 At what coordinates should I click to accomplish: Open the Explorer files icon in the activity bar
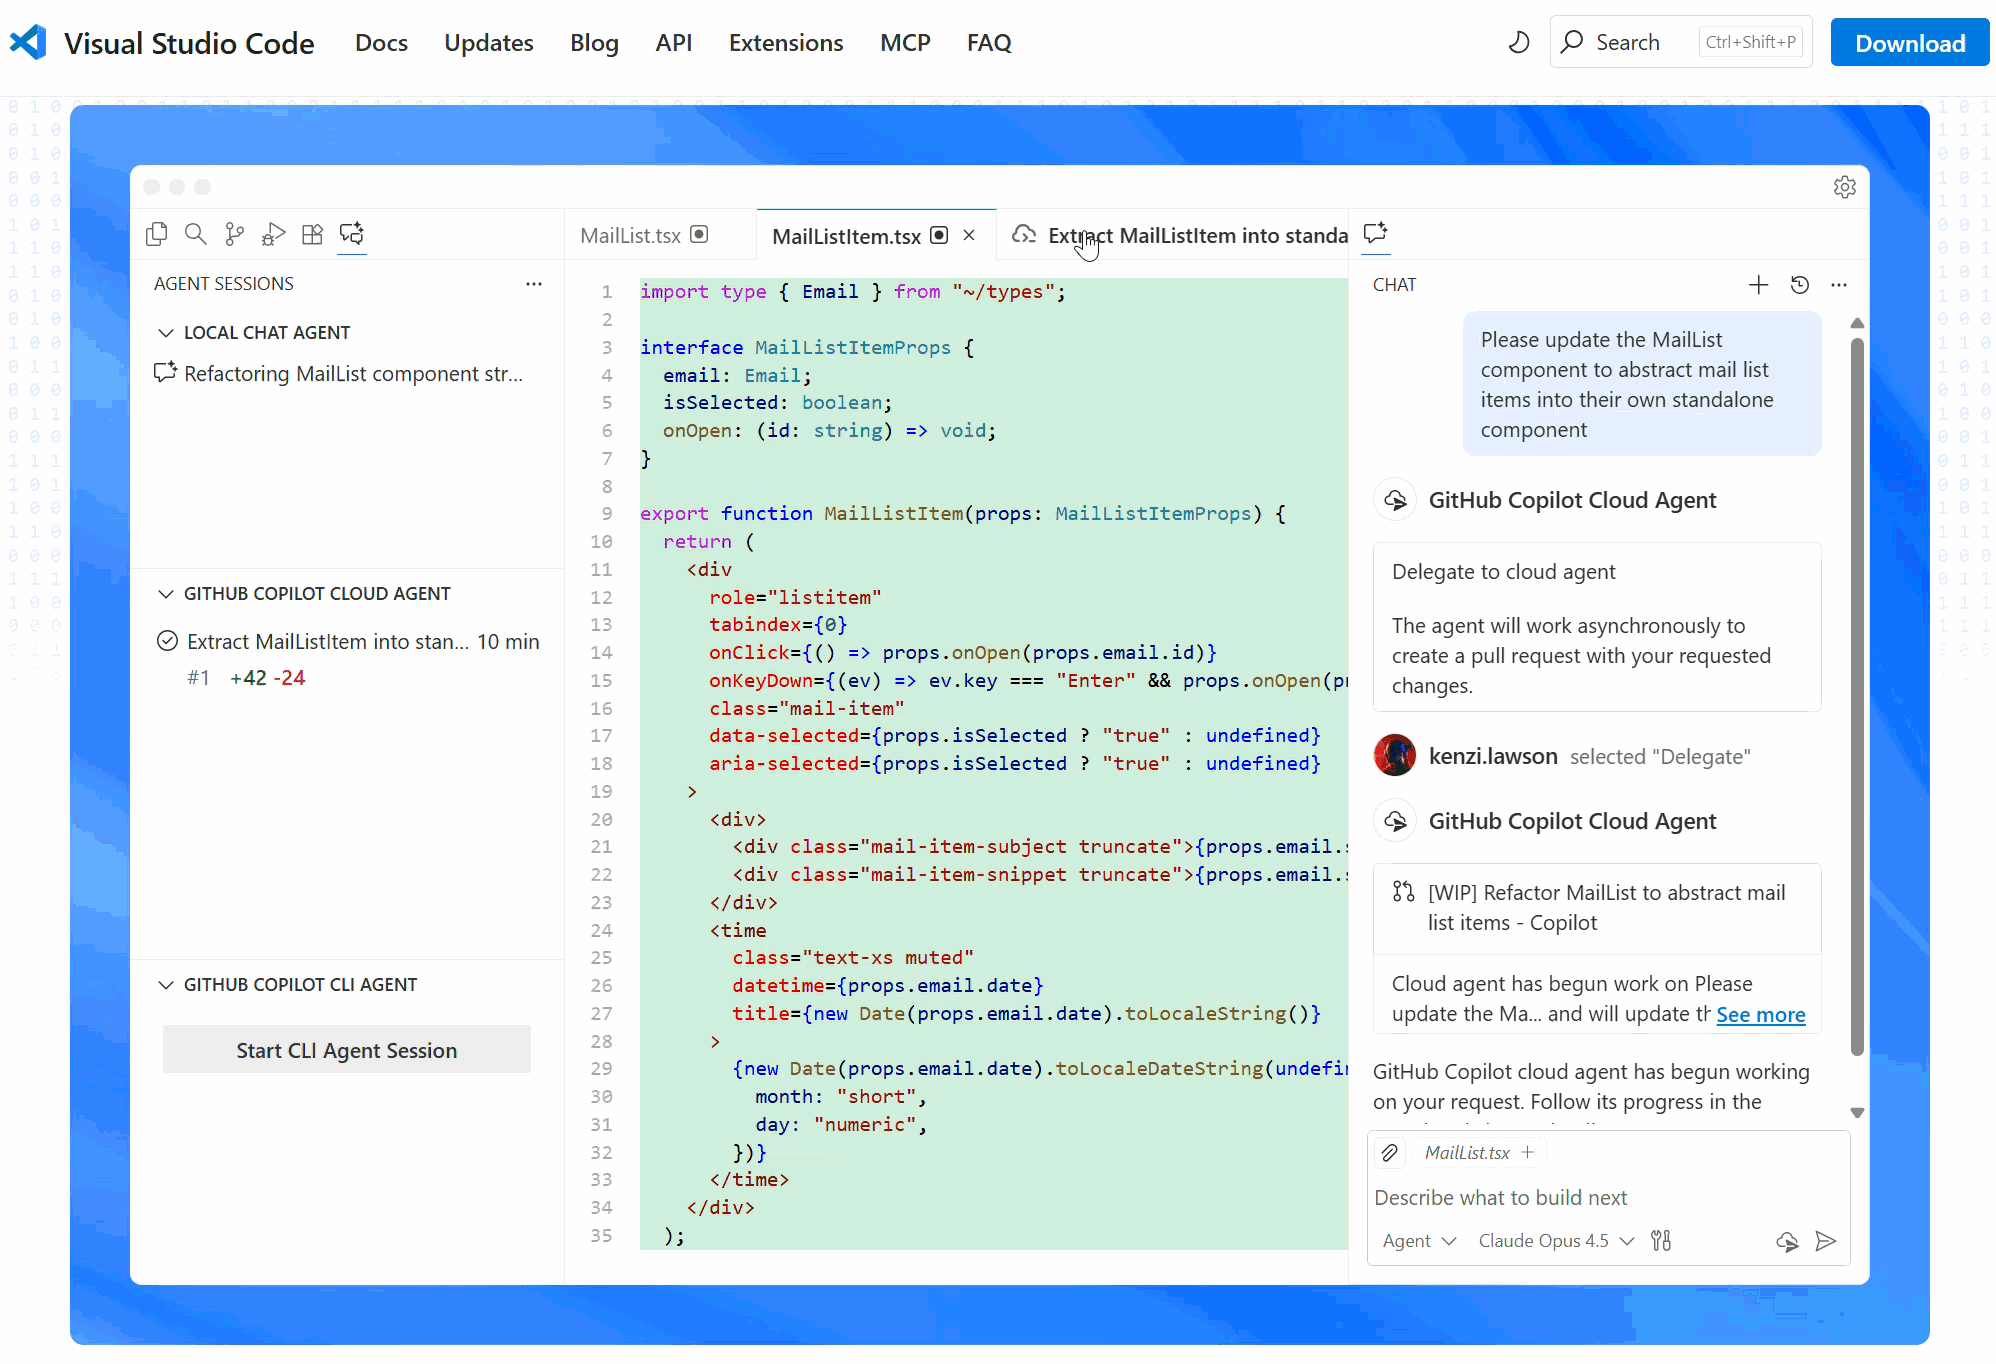point(157,234)
